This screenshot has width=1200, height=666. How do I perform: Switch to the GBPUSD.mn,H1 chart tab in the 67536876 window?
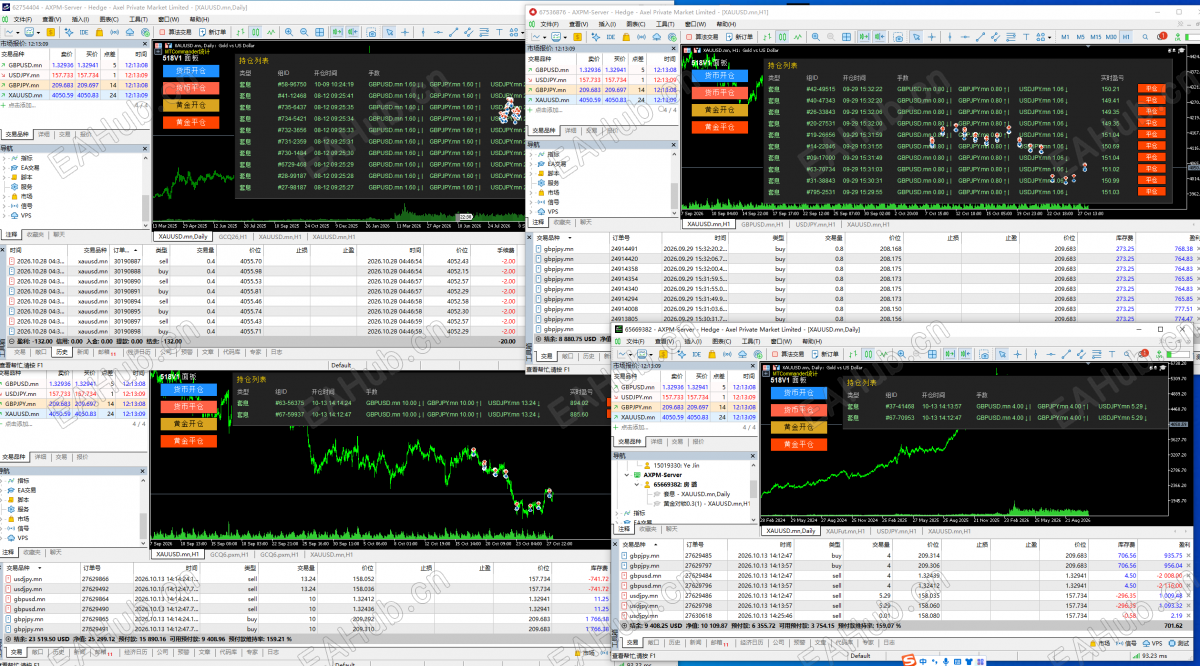click(762, 224)
